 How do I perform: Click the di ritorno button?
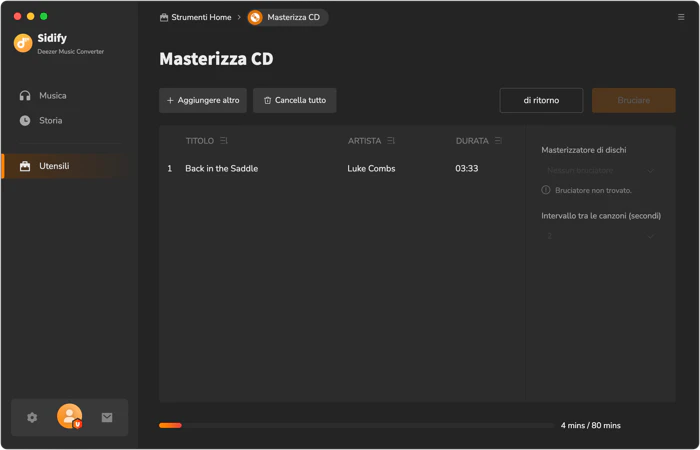[541, 100]
